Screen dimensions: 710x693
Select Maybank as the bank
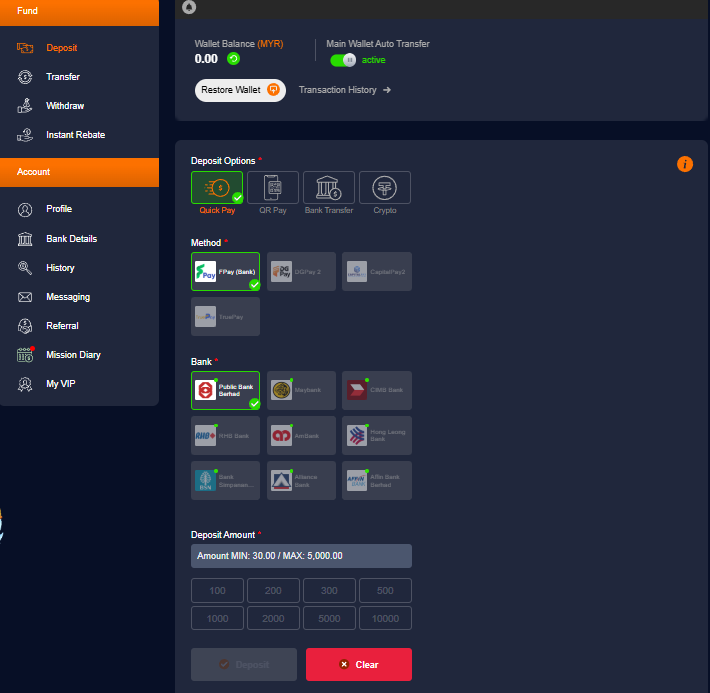[301, 390]
